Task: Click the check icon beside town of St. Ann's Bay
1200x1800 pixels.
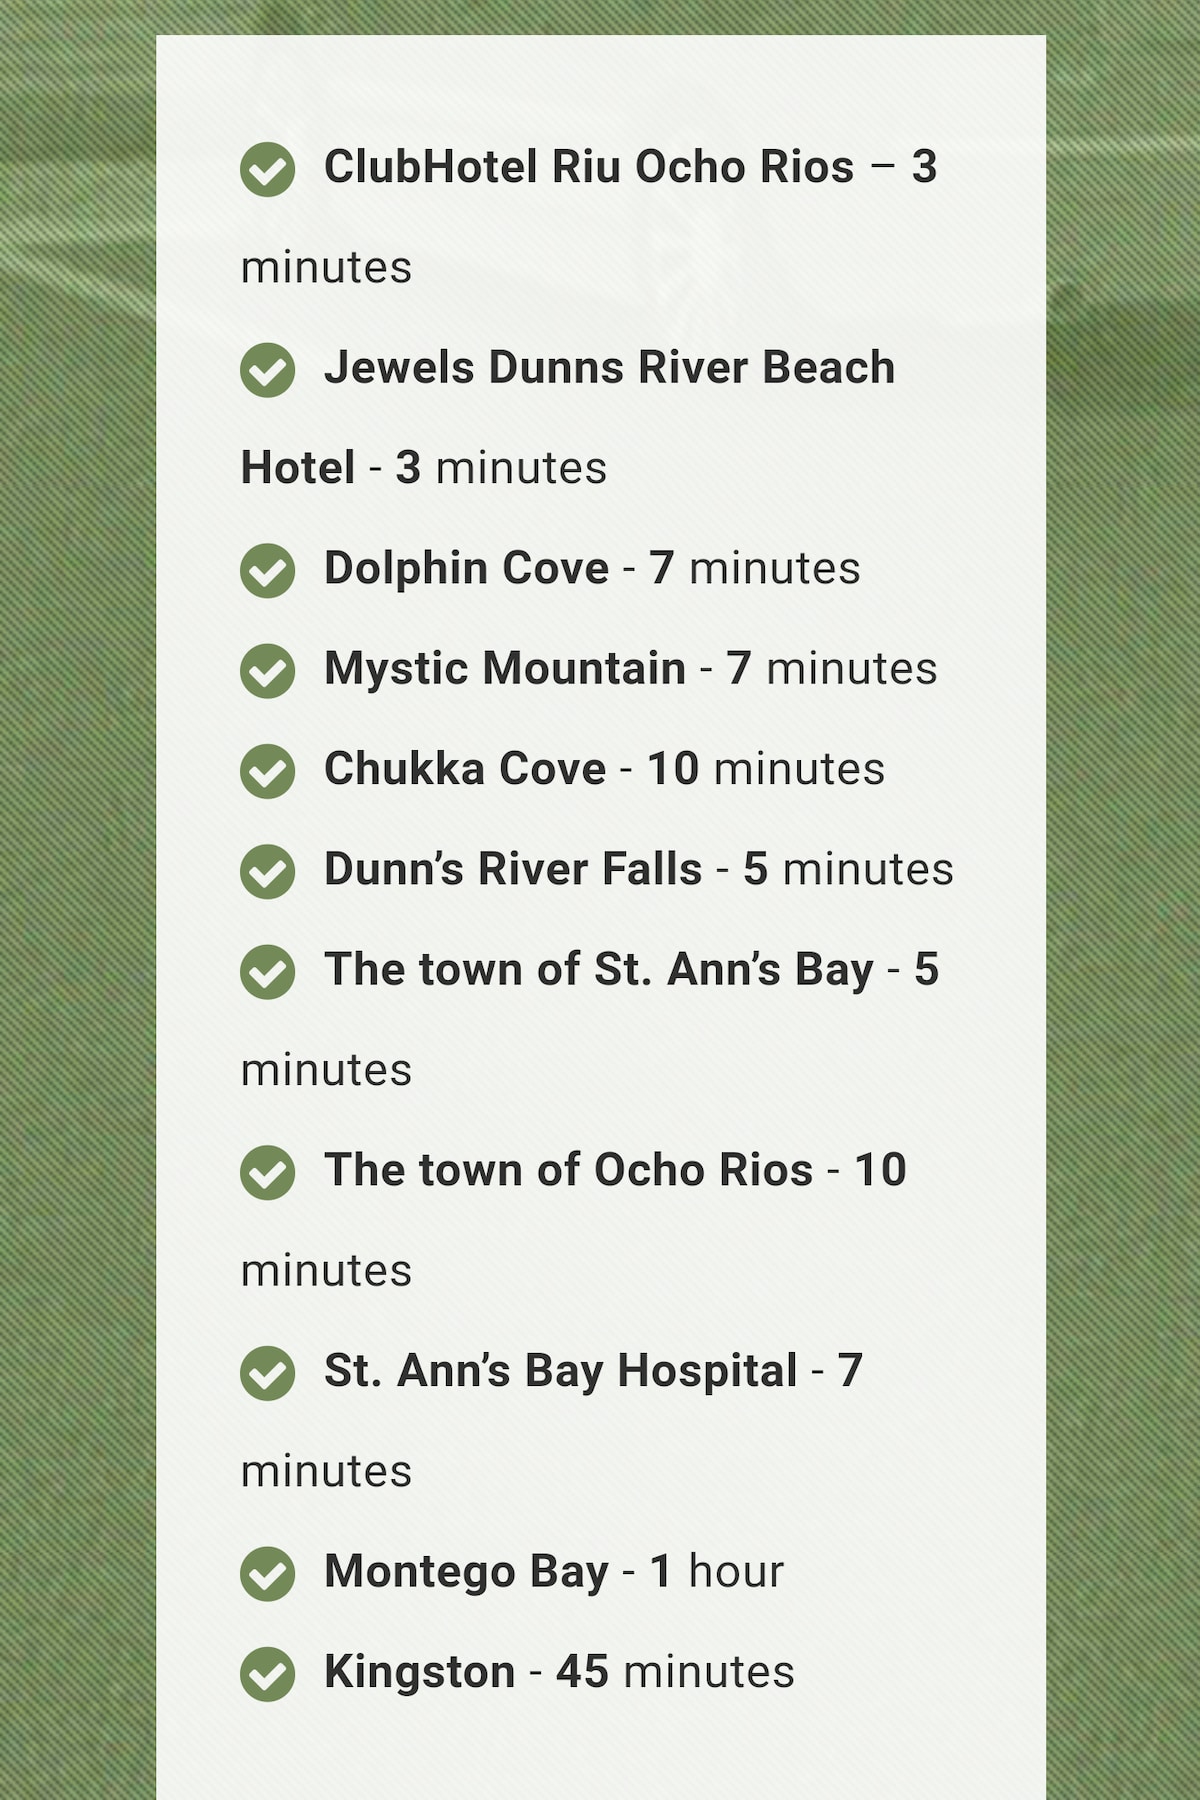Action: [267, 972]
